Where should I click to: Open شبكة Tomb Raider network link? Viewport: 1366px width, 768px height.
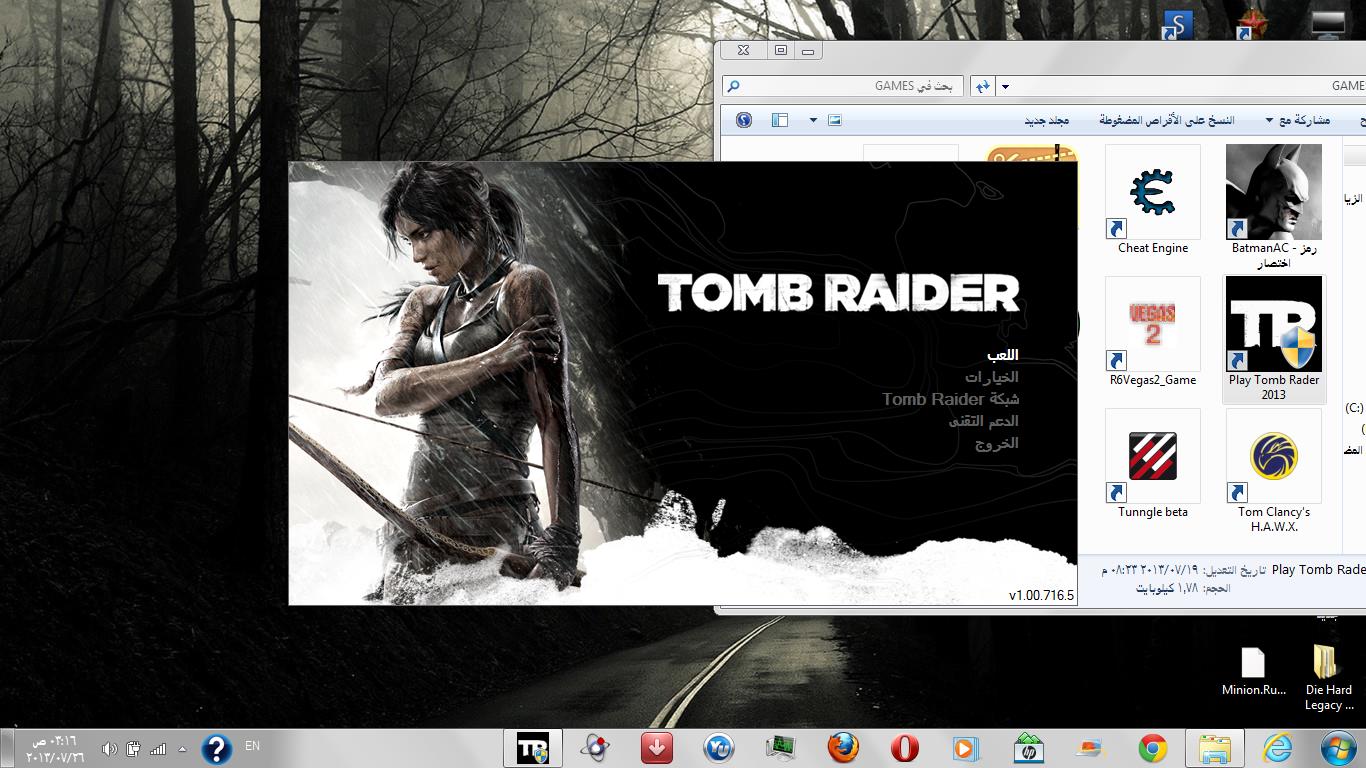click(950, 399)
